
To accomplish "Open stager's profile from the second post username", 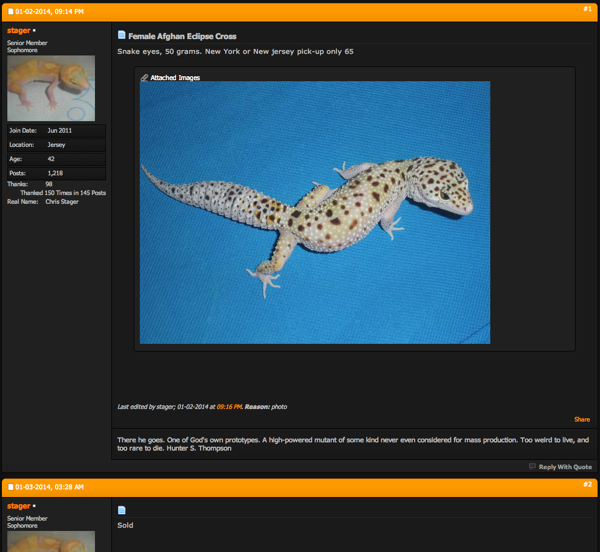I will (18, 506).
